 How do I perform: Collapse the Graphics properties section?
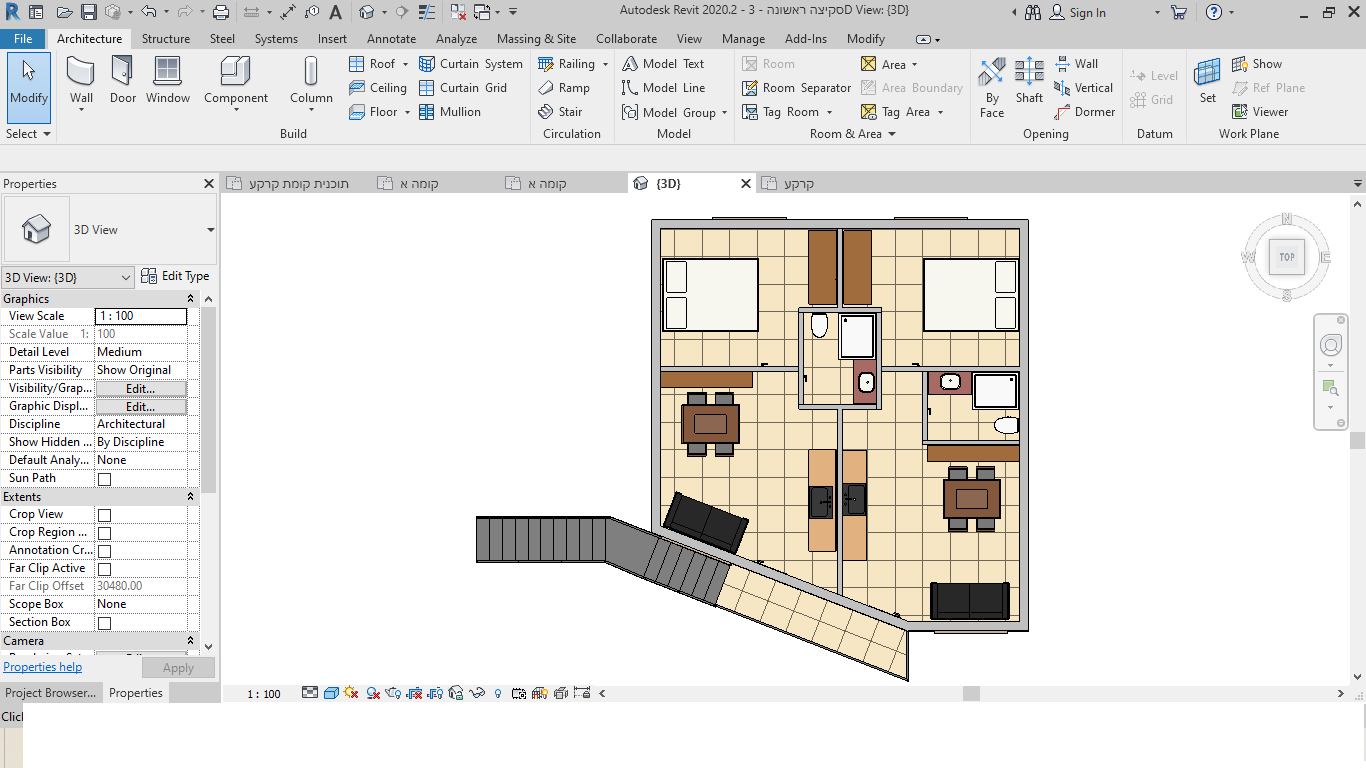190,299
